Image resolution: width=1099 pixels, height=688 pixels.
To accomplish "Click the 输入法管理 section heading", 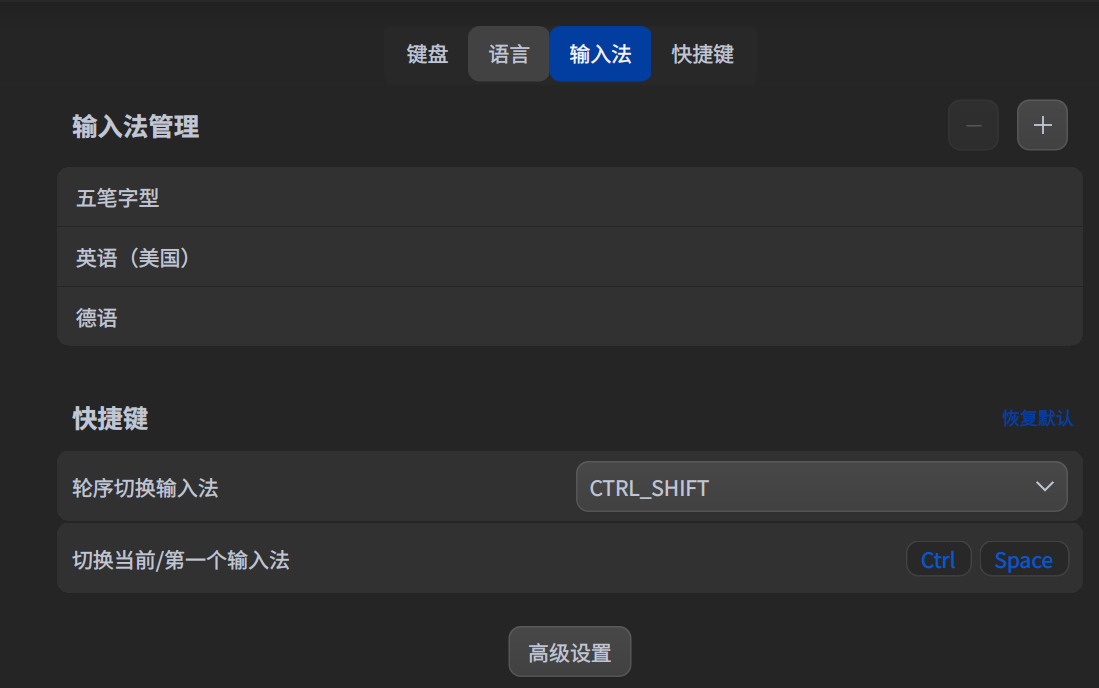I will tap(135, 127).
